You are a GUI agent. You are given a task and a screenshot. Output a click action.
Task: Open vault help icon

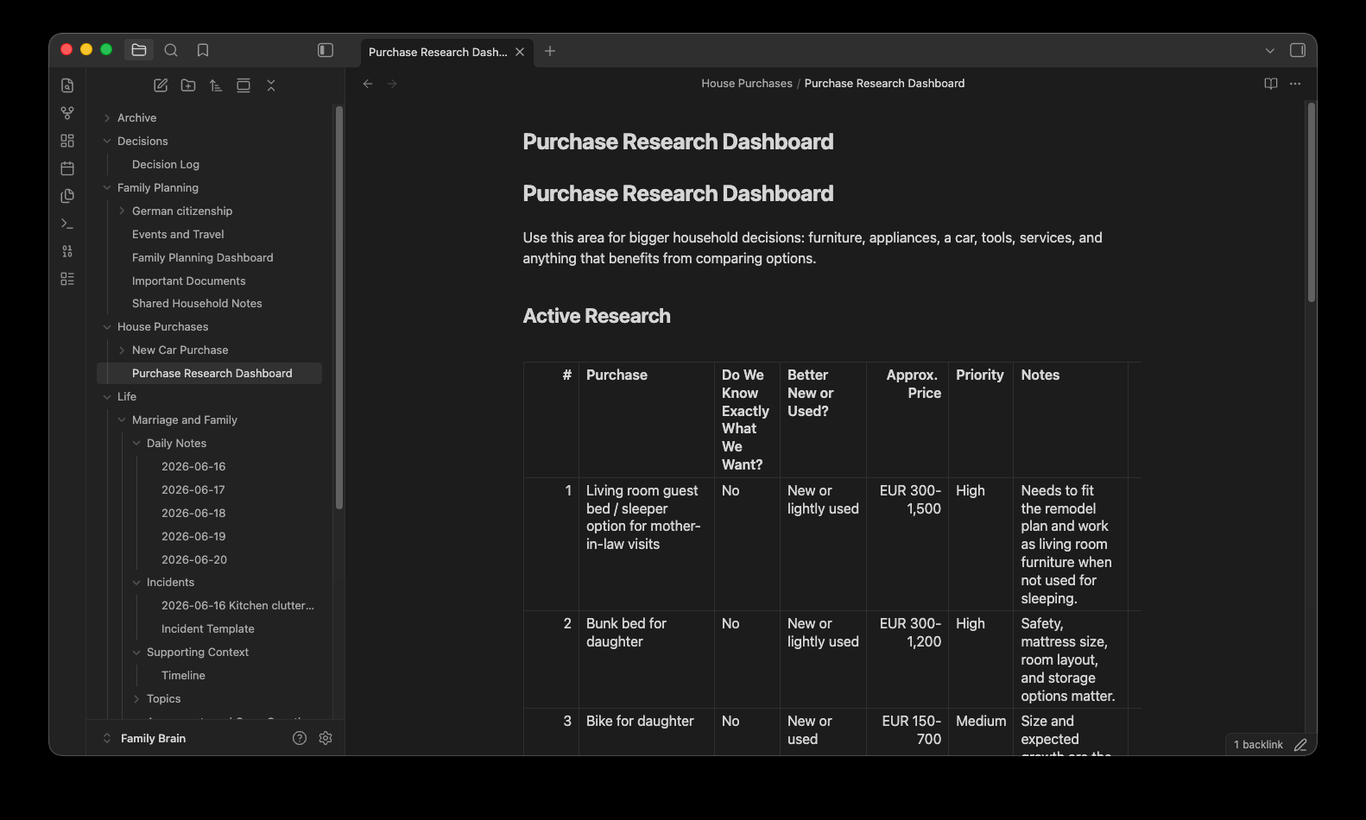pos(299,738)
